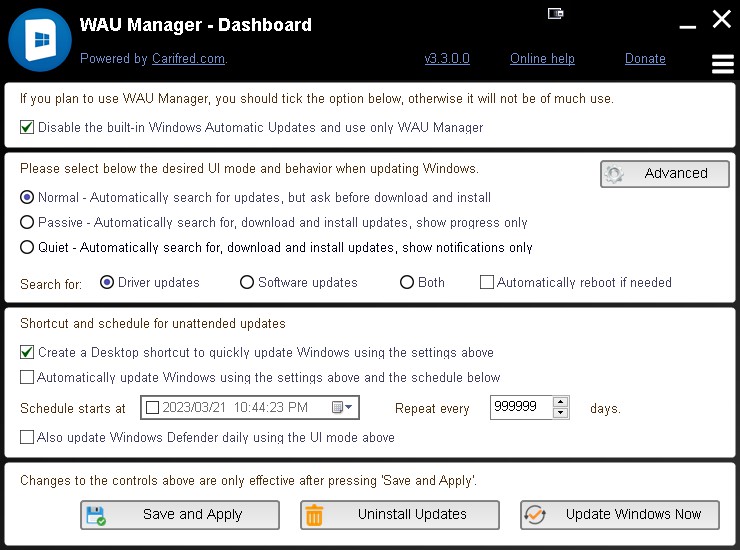Screen dimensions: 740x550
Task: Click the refresh icon for Update Windows Now
Action: pyautogui.click(x=535, y=515)
